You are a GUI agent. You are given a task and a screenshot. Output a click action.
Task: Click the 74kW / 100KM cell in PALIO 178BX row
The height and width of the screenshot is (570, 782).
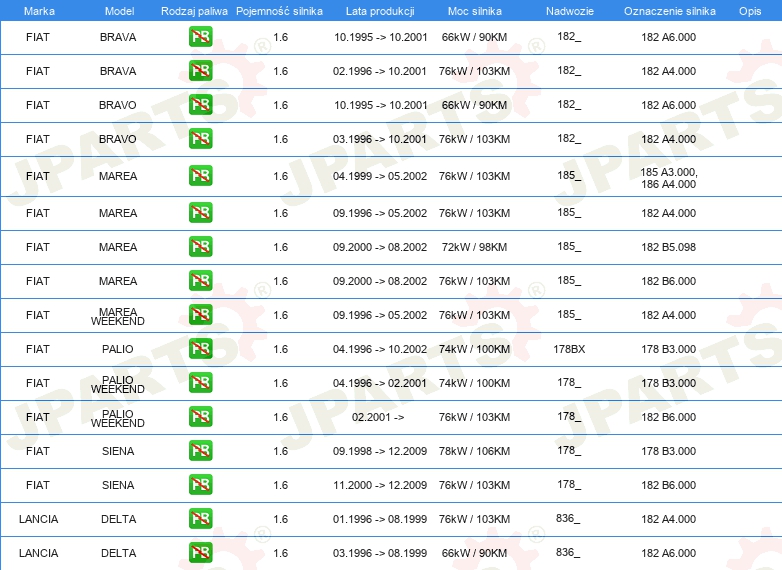(x=474, y=349)
